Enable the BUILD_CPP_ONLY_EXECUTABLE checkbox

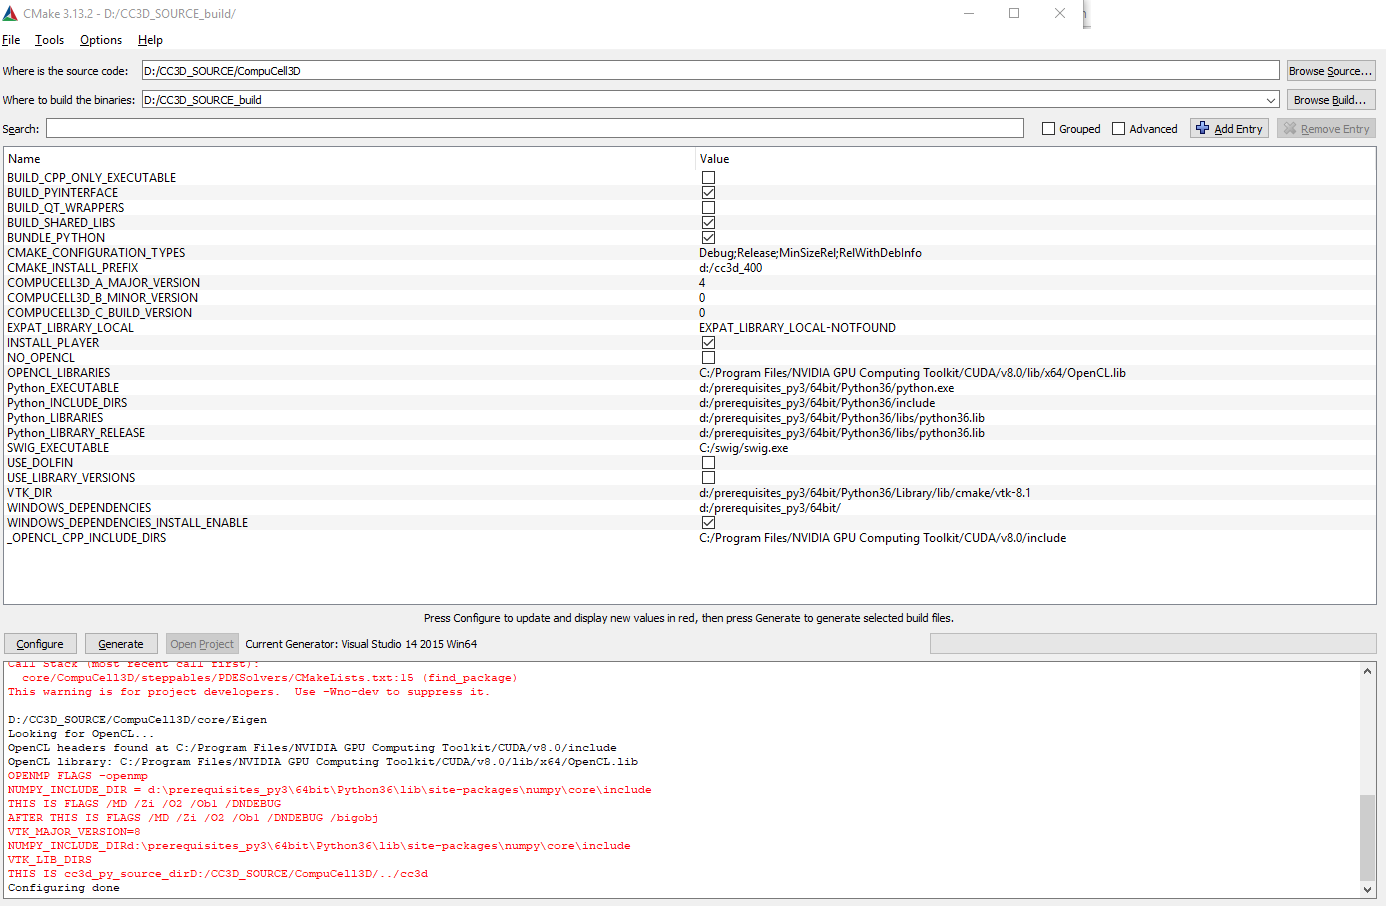click(708, 178)
